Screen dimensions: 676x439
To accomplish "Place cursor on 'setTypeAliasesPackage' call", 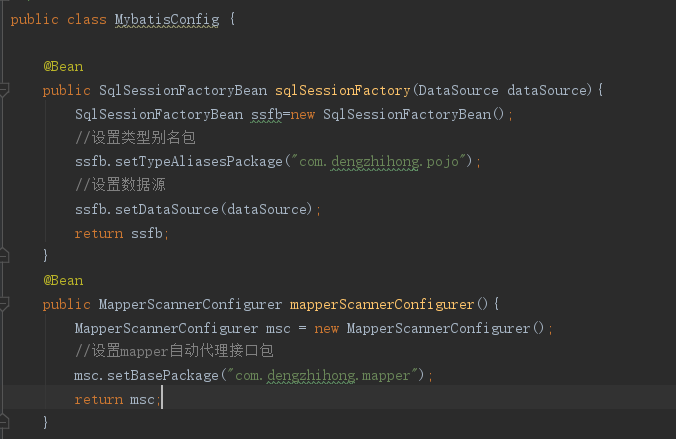I will pyautogui.click(x=199, y=162).
